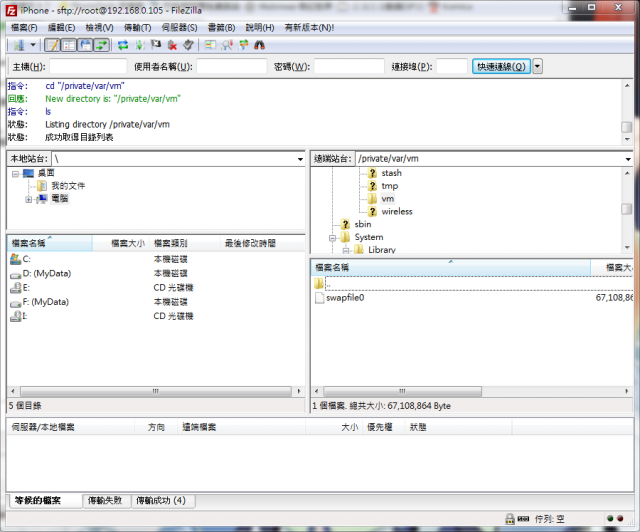This screenshot has height=532, width=640.
Task: Select wireless folder in remote tree
Action: click(x=397, y=211)
